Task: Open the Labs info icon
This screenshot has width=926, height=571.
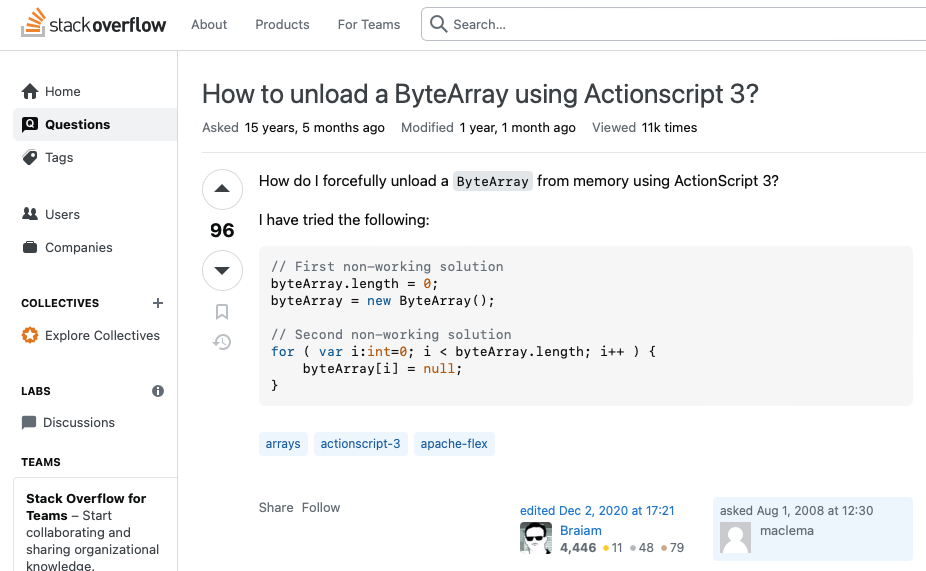Action: (x=158, y=391)
